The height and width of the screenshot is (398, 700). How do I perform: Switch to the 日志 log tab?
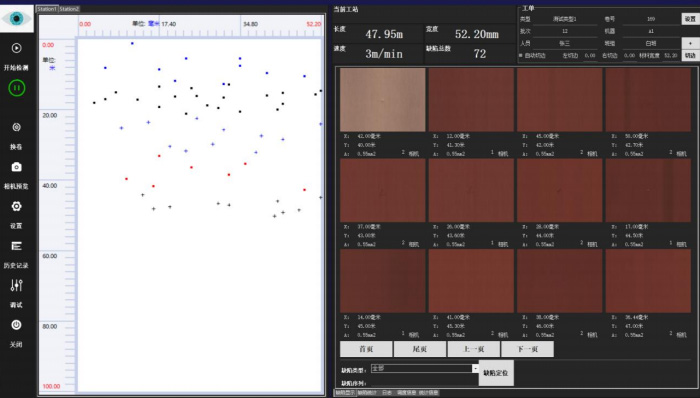click(387, 393)
